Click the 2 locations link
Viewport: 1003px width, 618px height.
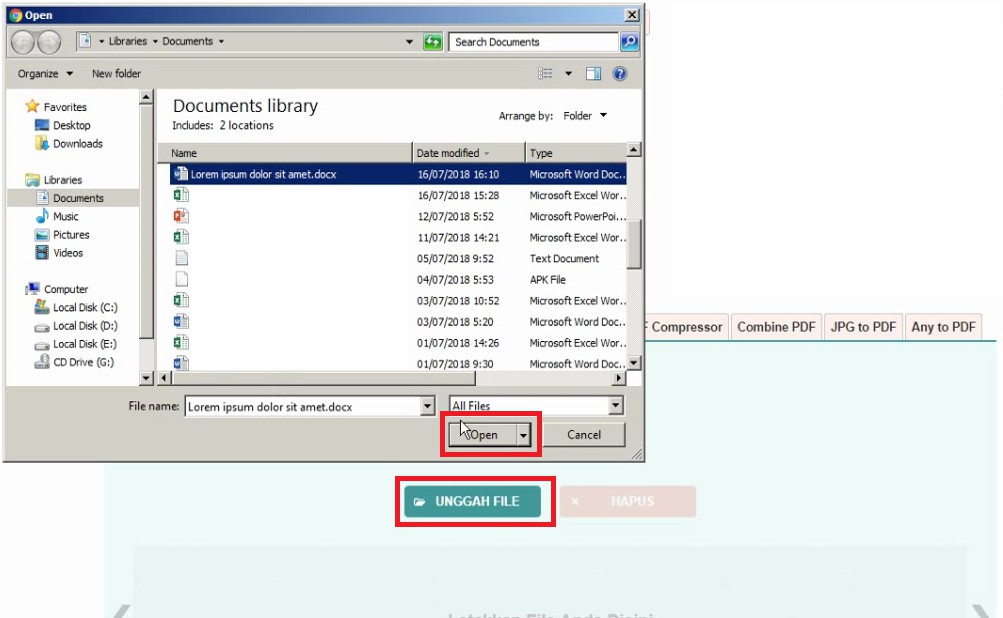[x=246, y=125]
